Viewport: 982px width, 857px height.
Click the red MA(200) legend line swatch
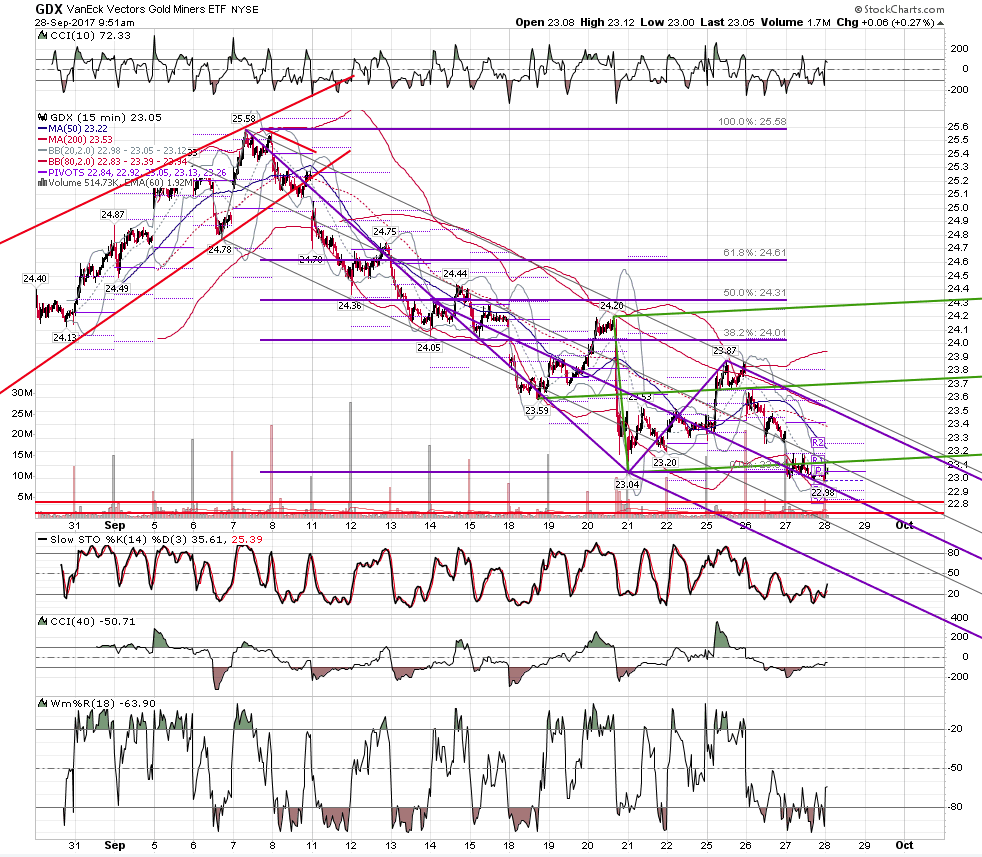(43, 140)
